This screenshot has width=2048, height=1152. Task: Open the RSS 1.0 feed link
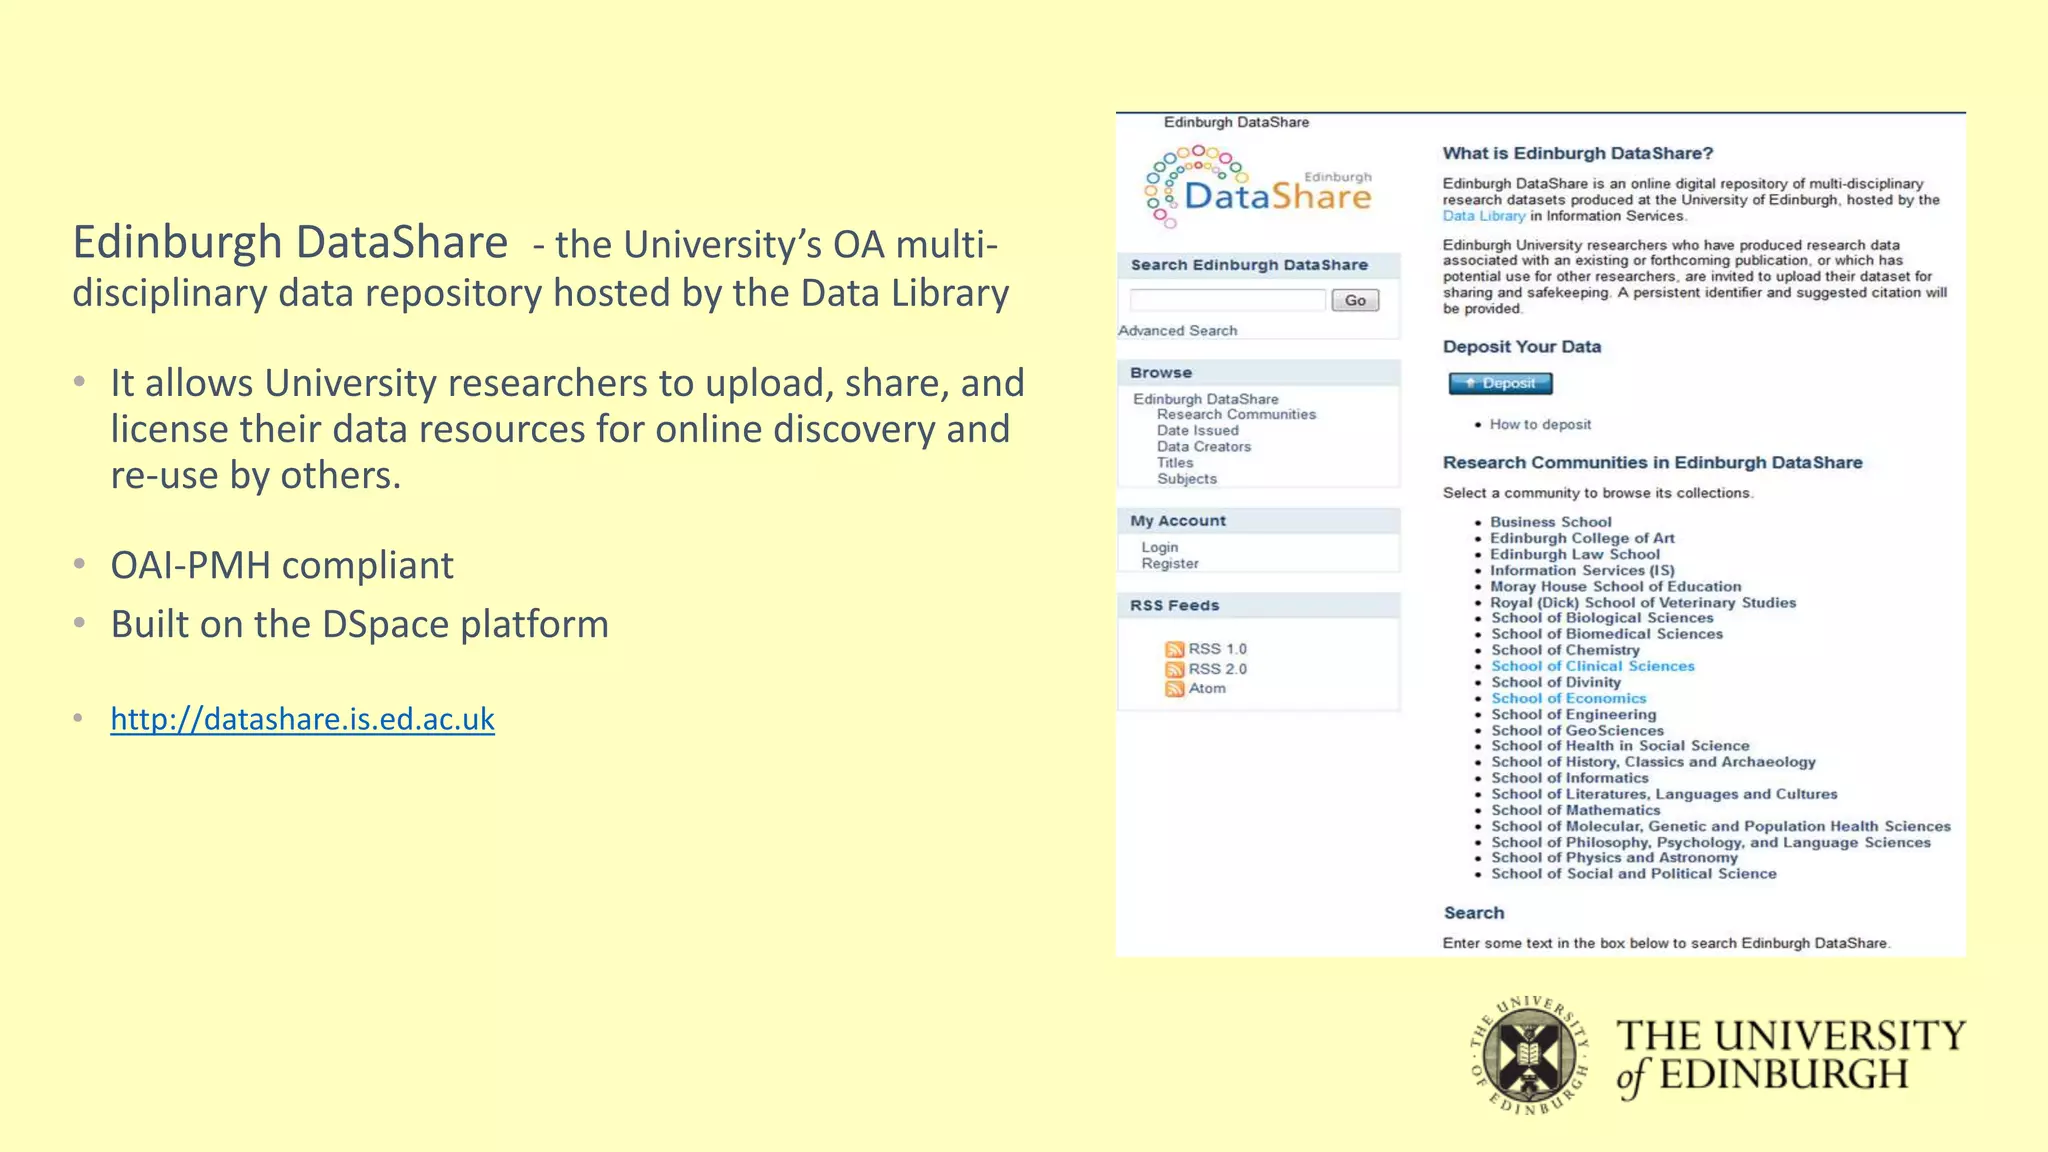point(1217,649)
